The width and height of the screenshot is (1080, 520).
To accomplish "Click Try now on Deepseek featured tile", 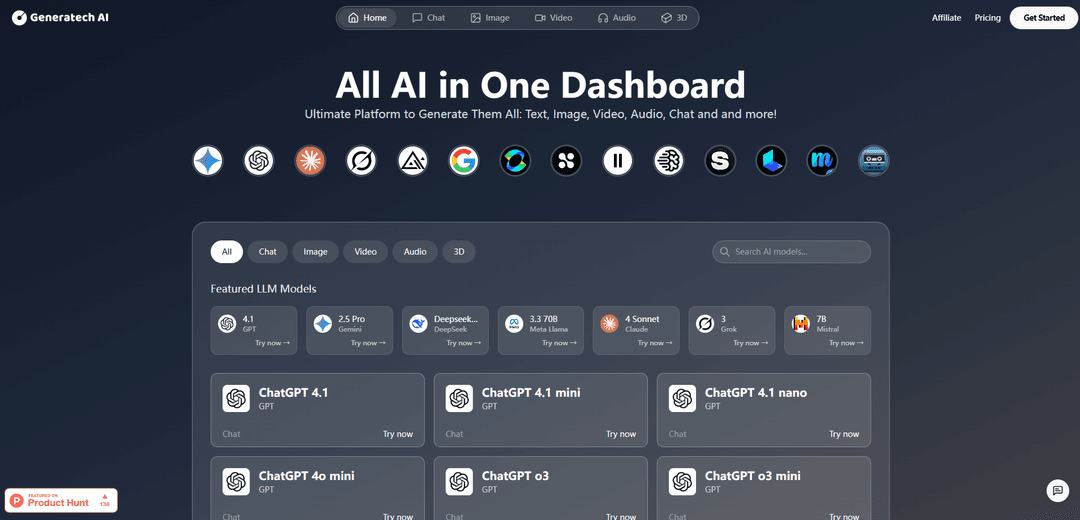I will (x=464, y=343).
